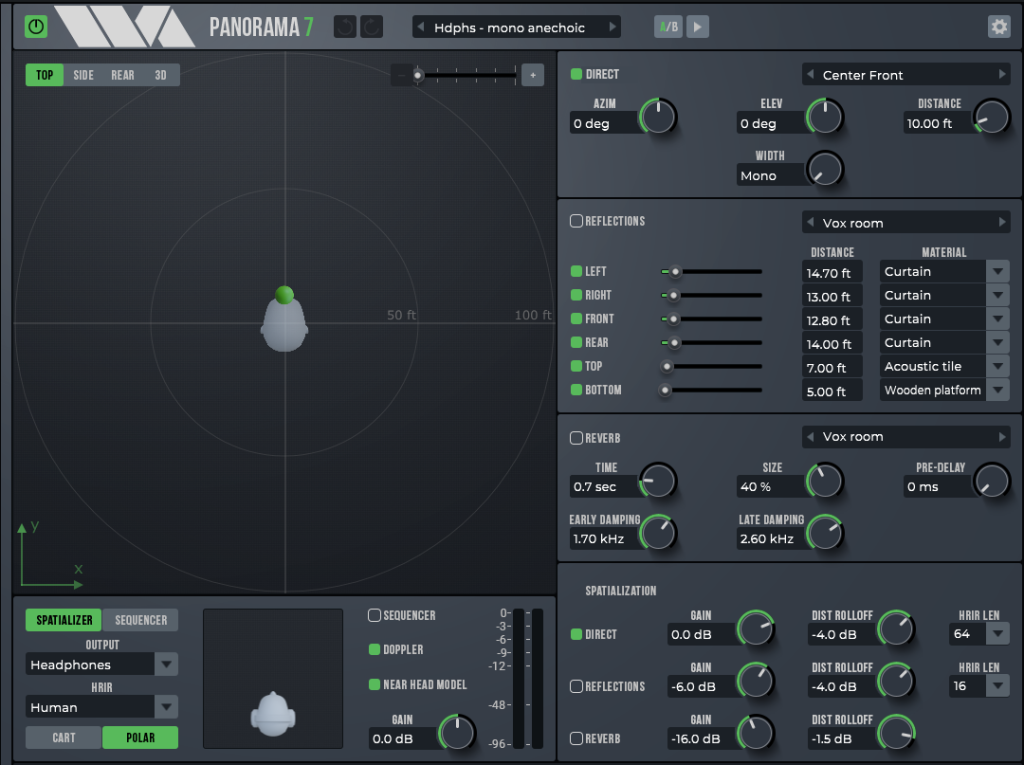Open FRONT wall material dropdown

(x=944, y=319)
